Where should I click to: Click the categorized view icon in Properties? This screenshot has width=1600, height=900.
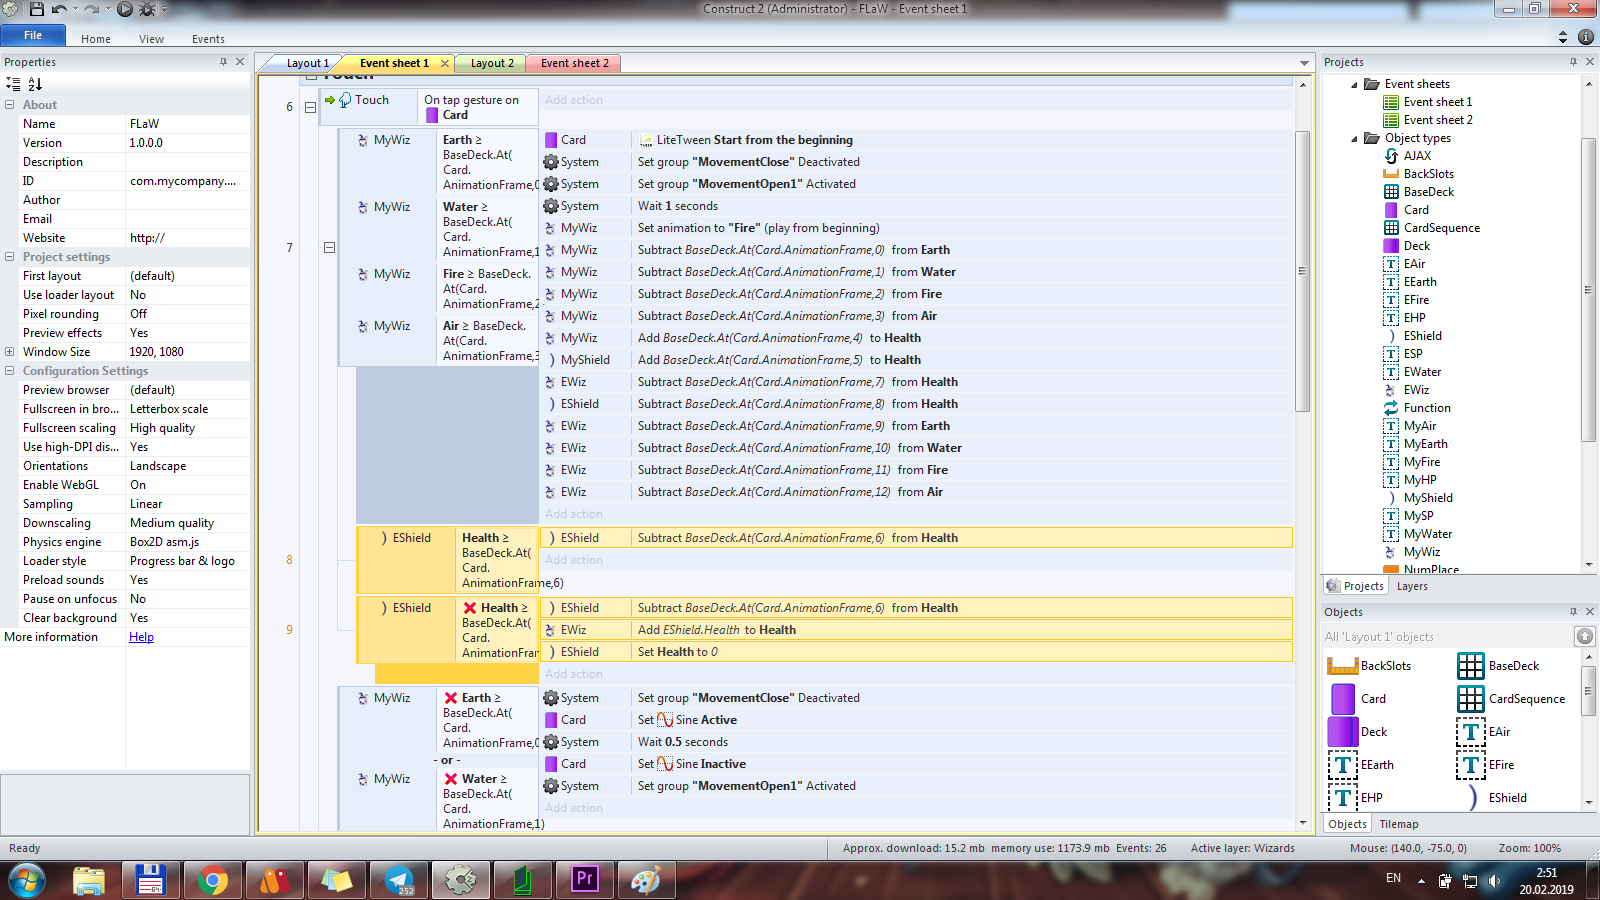(13, 84)
